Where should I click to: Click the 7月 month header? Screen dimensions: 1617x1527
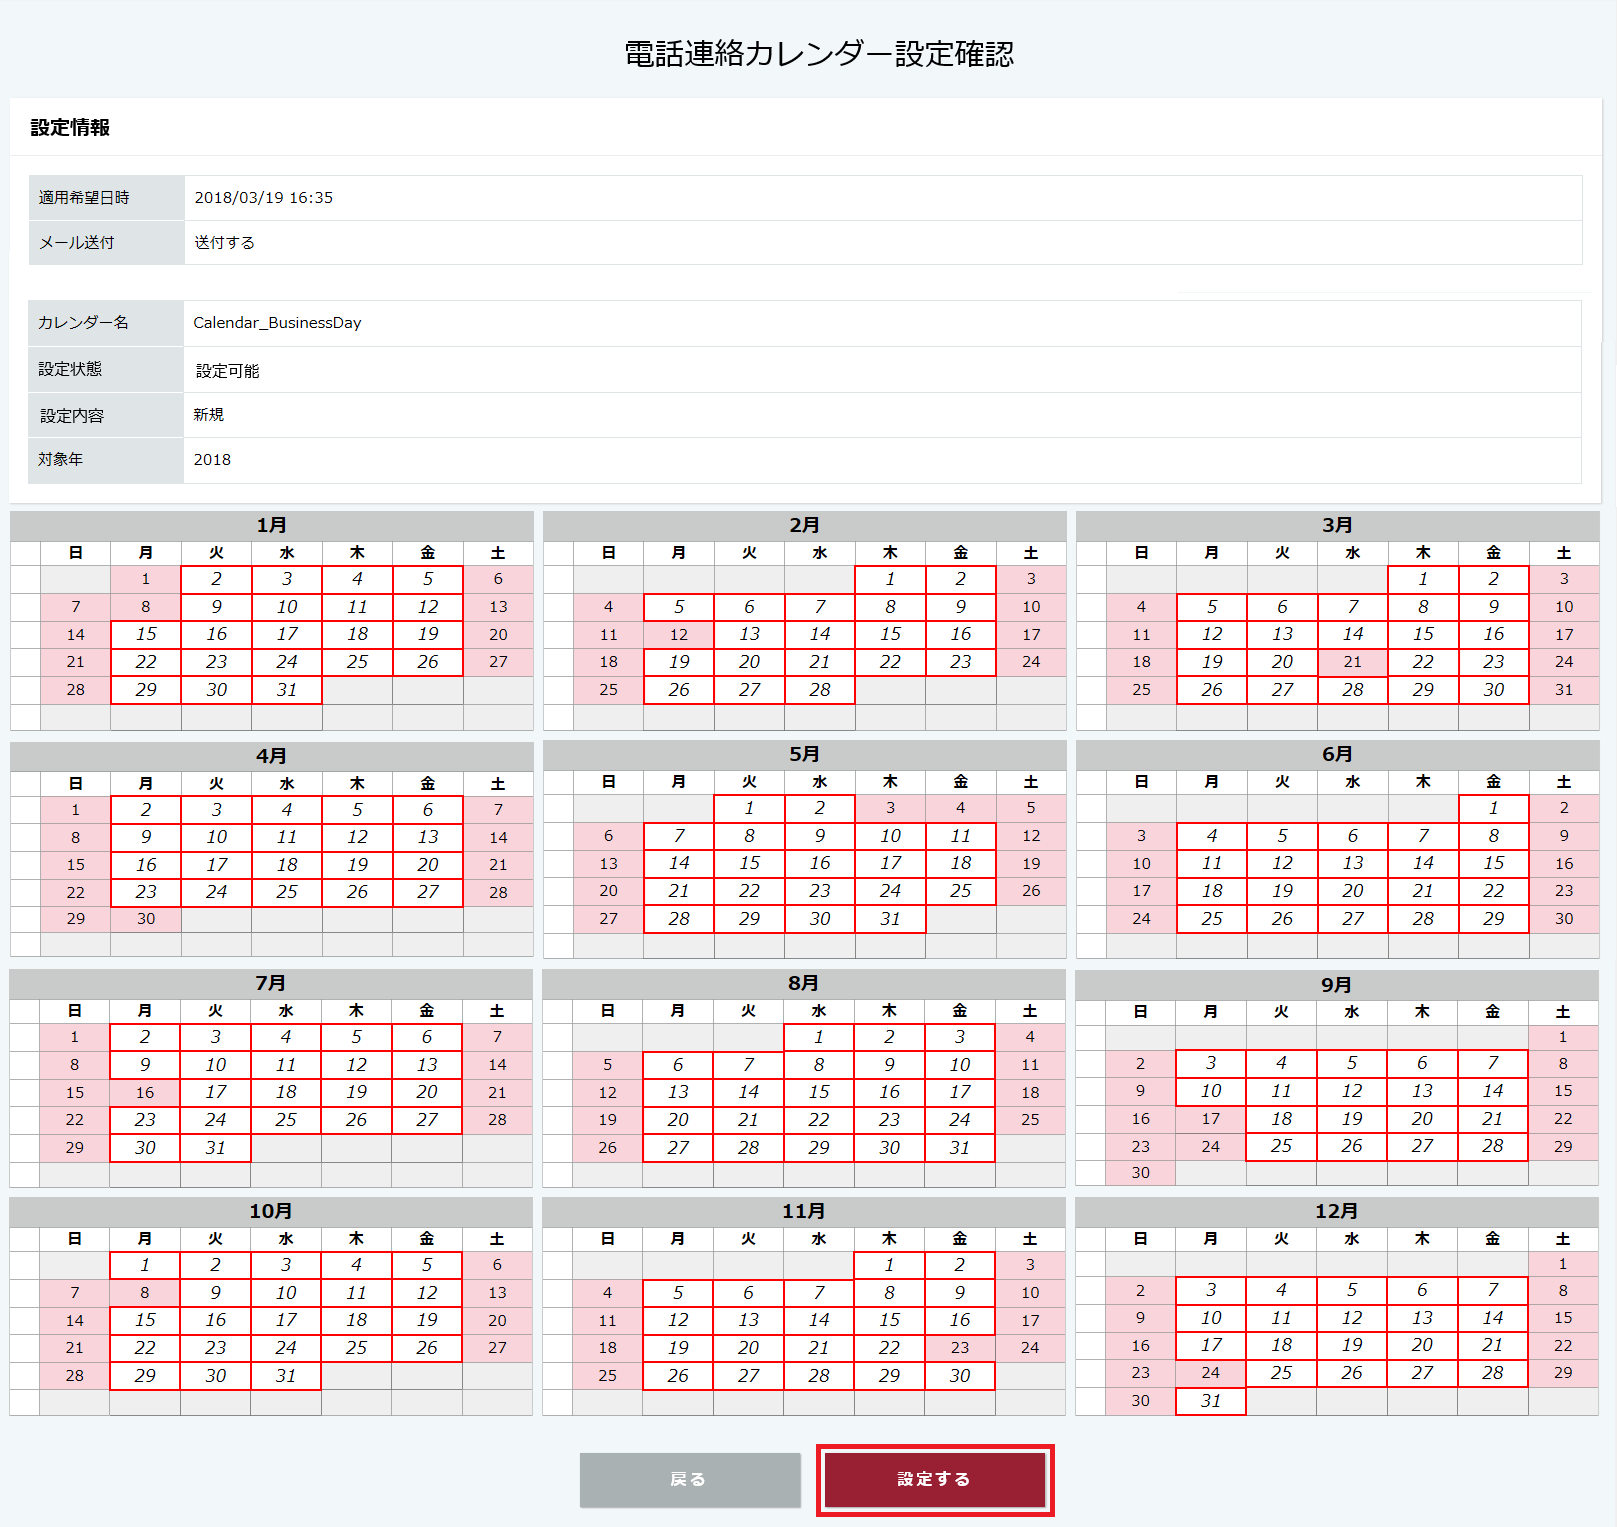coord(271,983)
